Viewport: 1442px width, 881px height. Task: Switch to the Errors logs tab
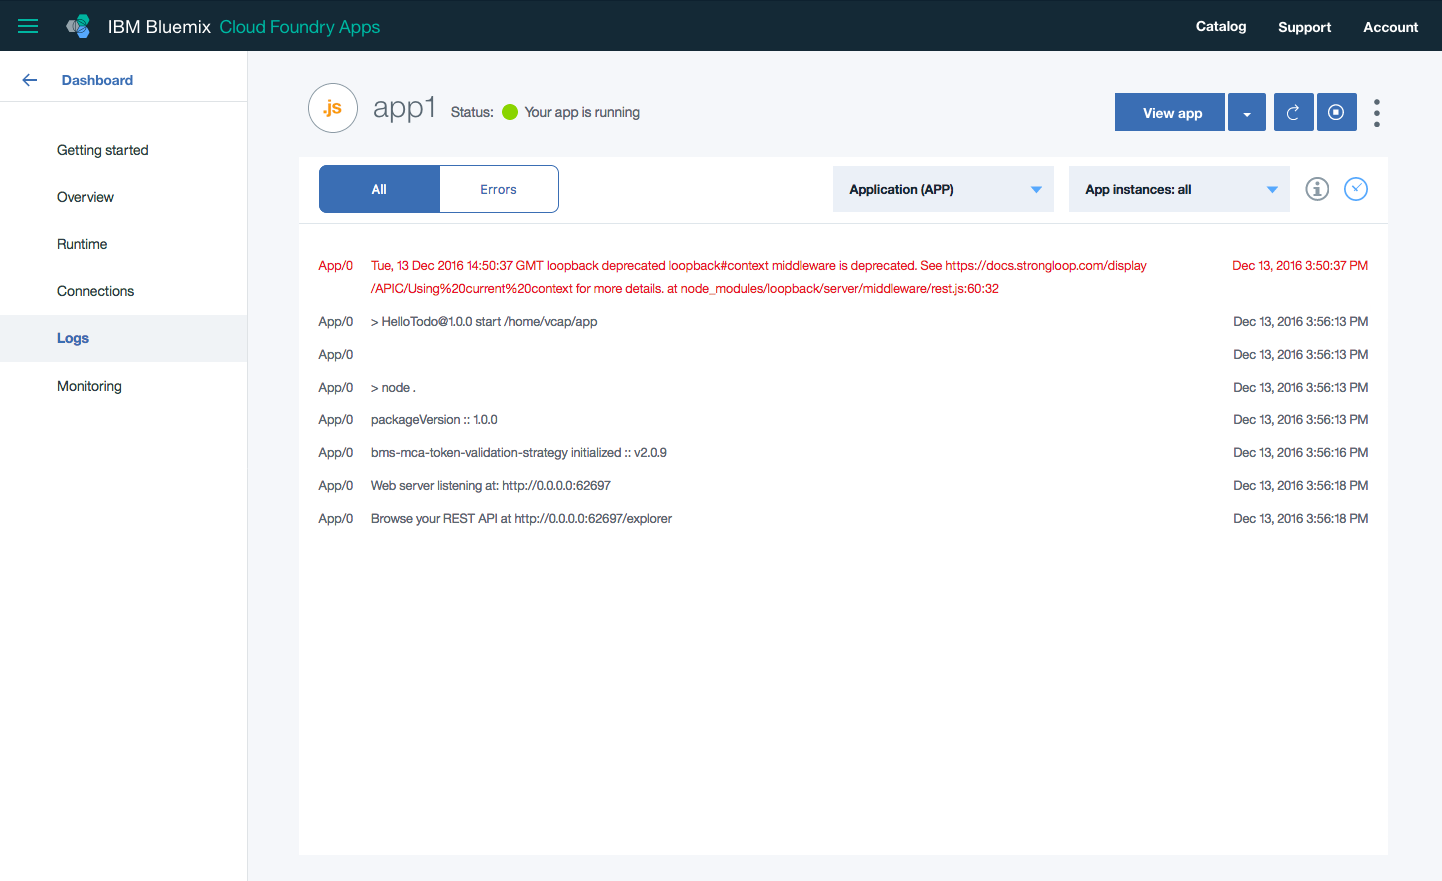498,189
